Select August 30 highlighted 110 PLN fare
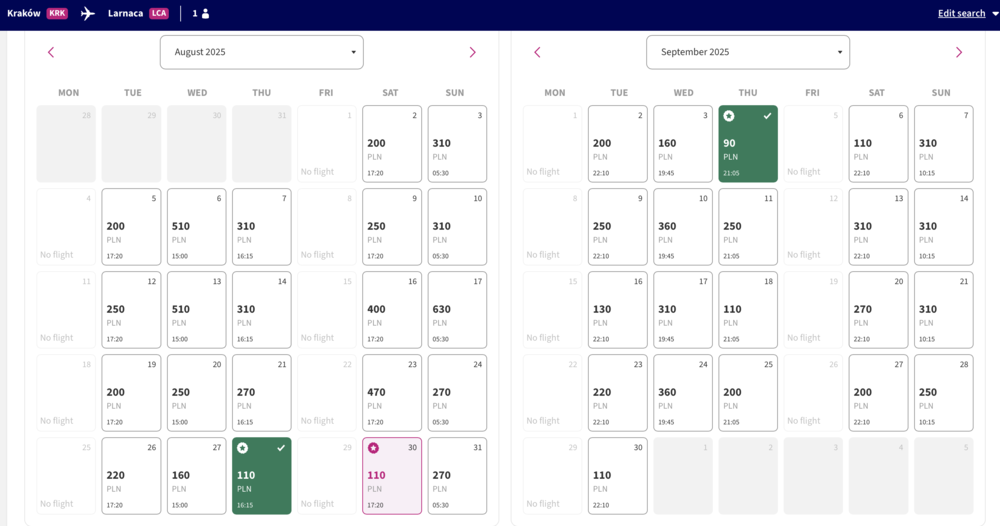 pos(392,476)
